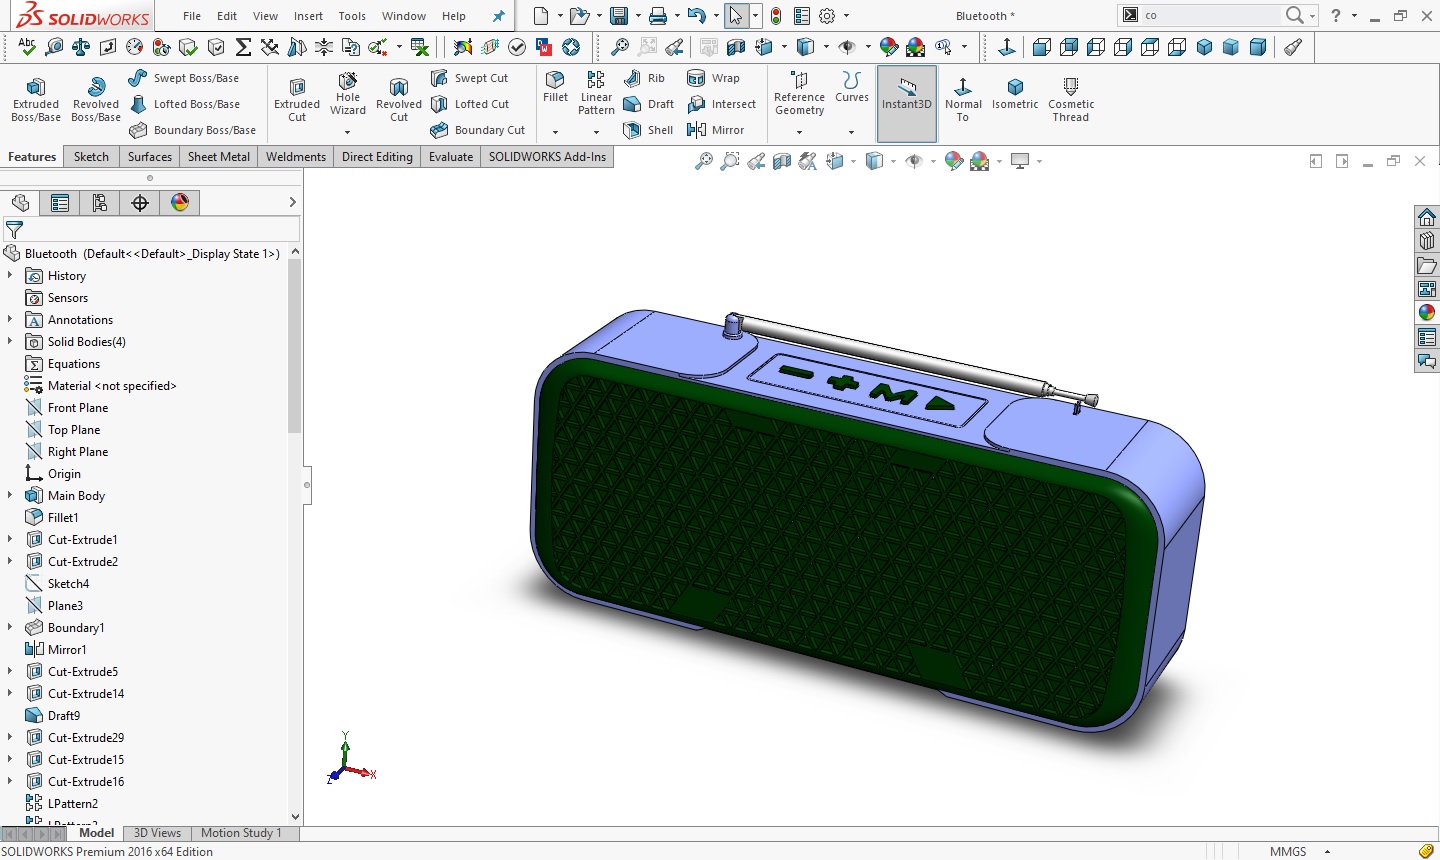1440x860 pixels.
Task: Expand the Annotations node
Action: pyautogui.click(x=10, y=320)
